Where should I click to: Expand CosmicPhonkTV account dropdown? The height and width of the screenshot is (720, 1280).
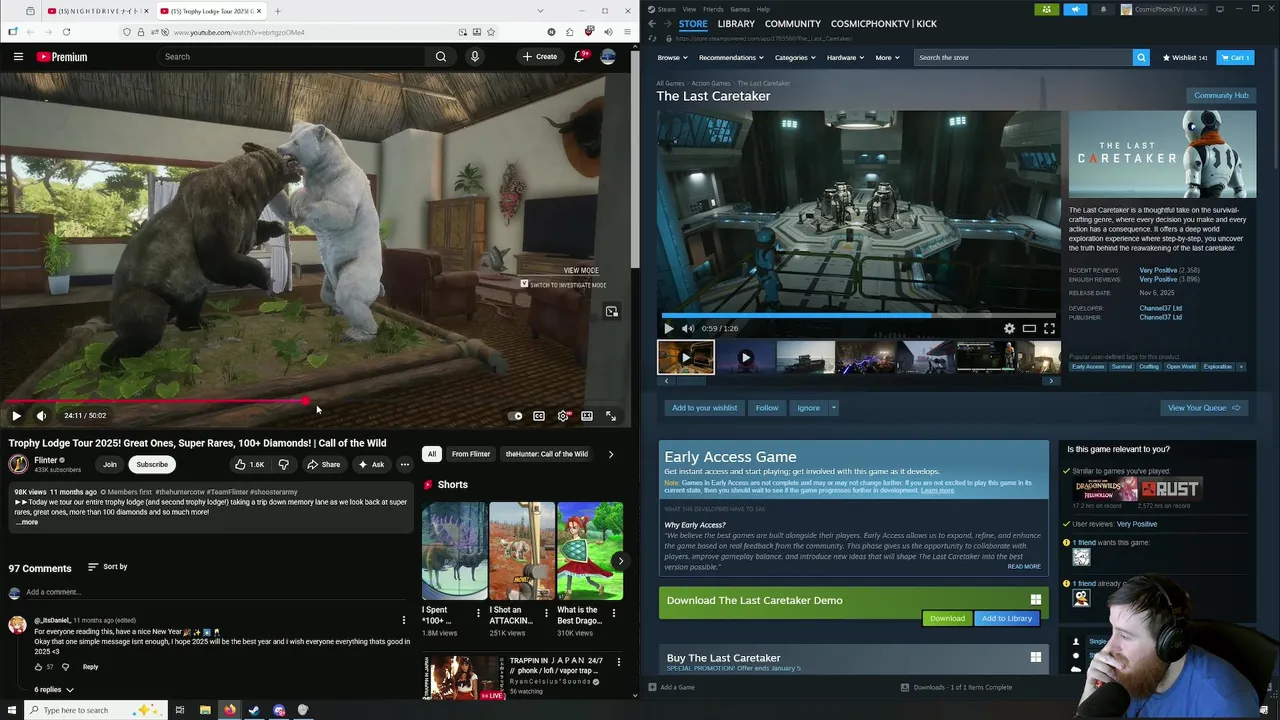pyautogui.click(x=1163, y=9)
